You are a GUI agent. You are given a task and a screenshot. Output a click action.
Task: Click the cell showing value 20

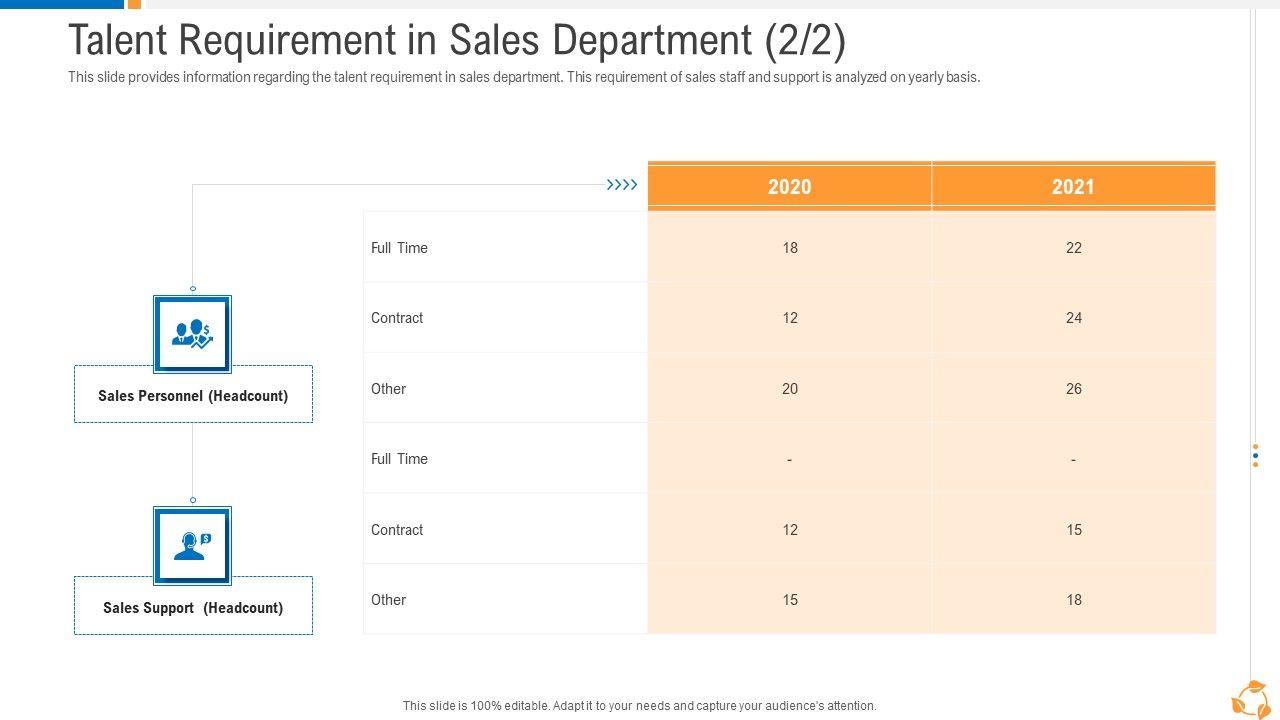[x=789, y=389]
